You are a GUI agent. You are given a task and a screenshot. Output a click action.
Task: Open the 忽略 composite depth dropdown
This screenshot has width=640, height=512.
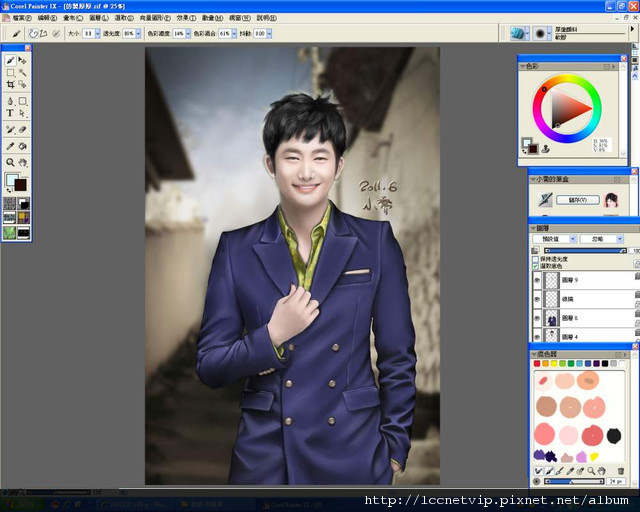(x=620, y=239)
